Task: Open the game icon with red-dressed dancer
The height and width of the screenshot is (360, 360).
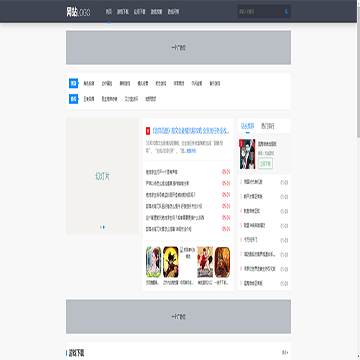Action: pos(205,262)
